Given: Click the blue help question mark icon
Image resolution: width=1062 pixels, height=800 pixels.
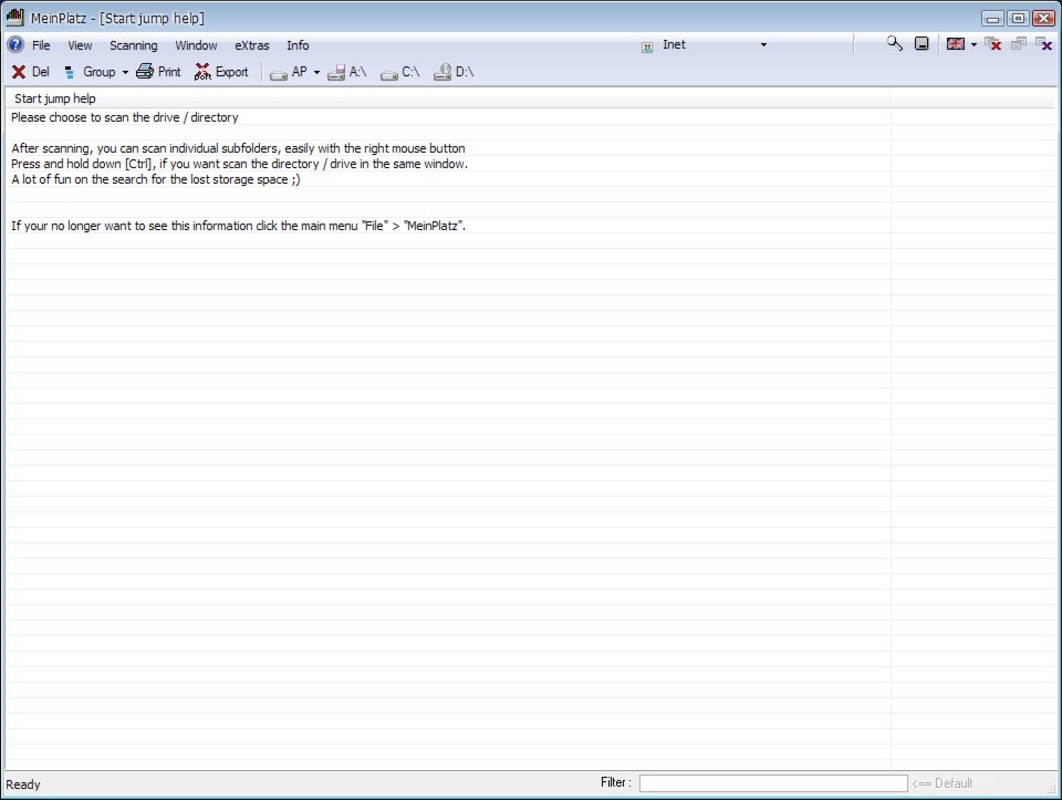Looking at the screenshot, I should tap(15, 45).
